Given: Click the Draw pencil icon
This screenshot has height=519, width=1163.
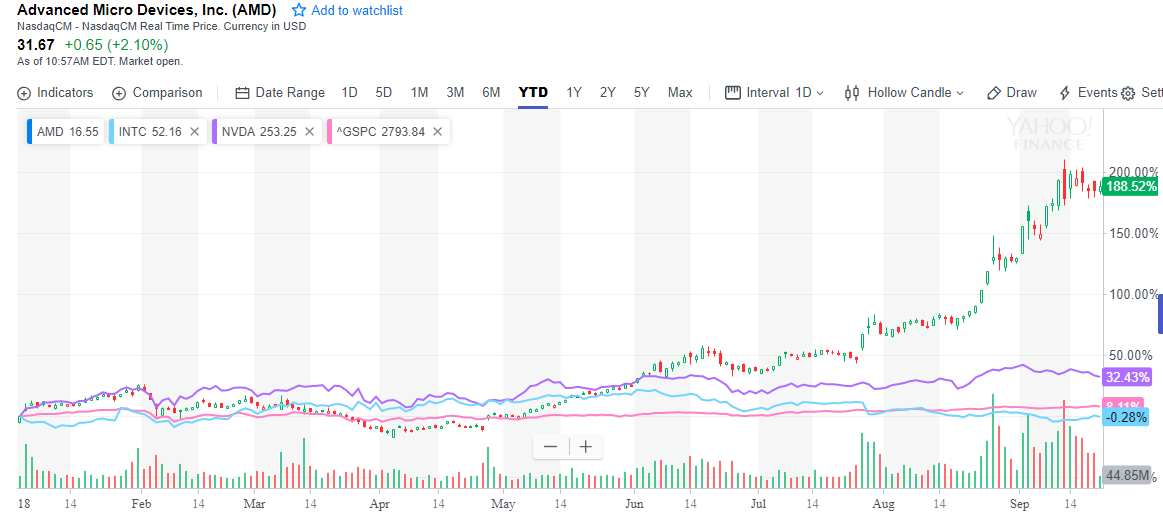Looking at the screenshot, I should (994, 93).
